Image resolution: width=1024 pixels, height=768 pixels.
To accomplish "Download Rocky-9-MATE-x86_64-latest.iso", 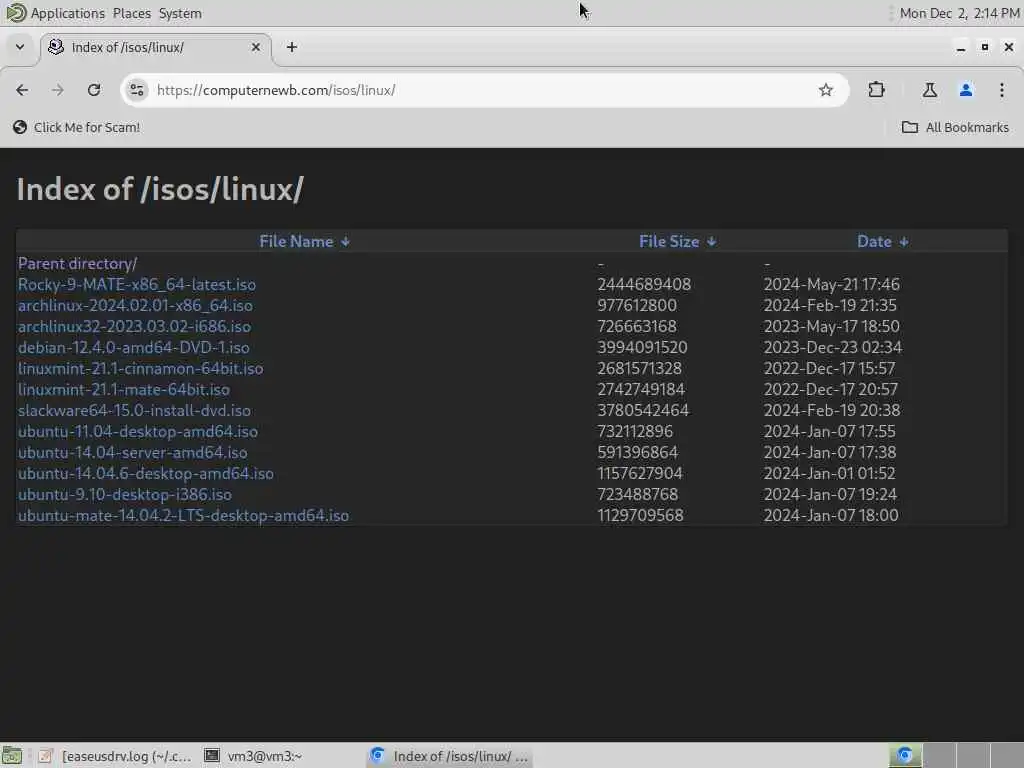I will 136,285.
